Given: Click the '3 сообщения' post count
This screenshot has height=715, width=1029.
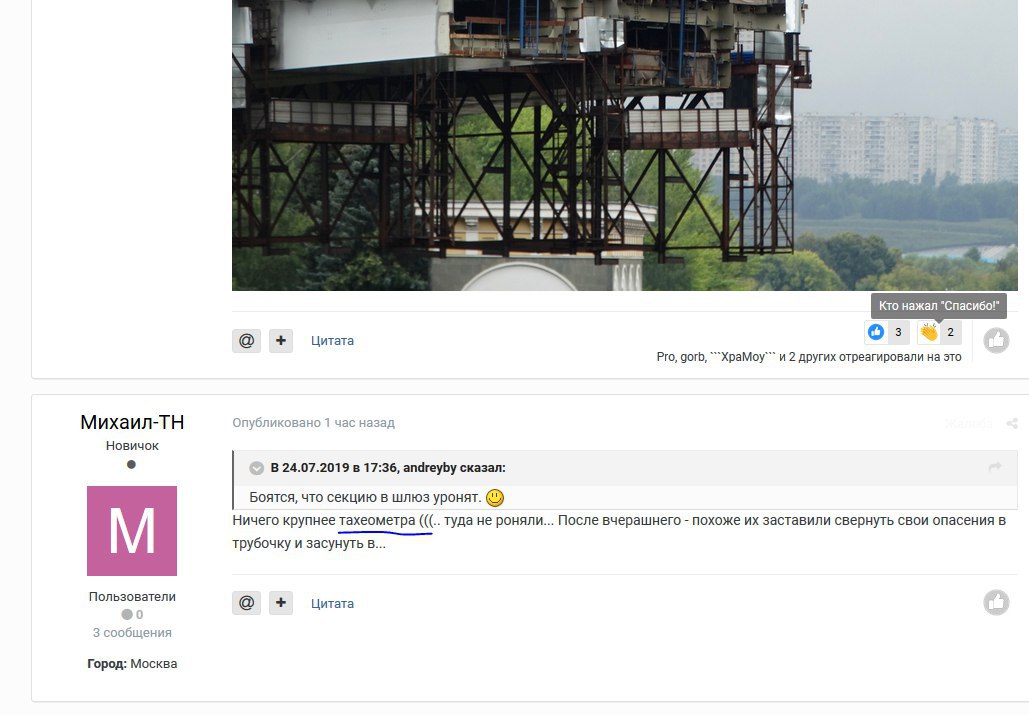Looking at the screenshot, I should pyautogui.click(x=132, y=632).
